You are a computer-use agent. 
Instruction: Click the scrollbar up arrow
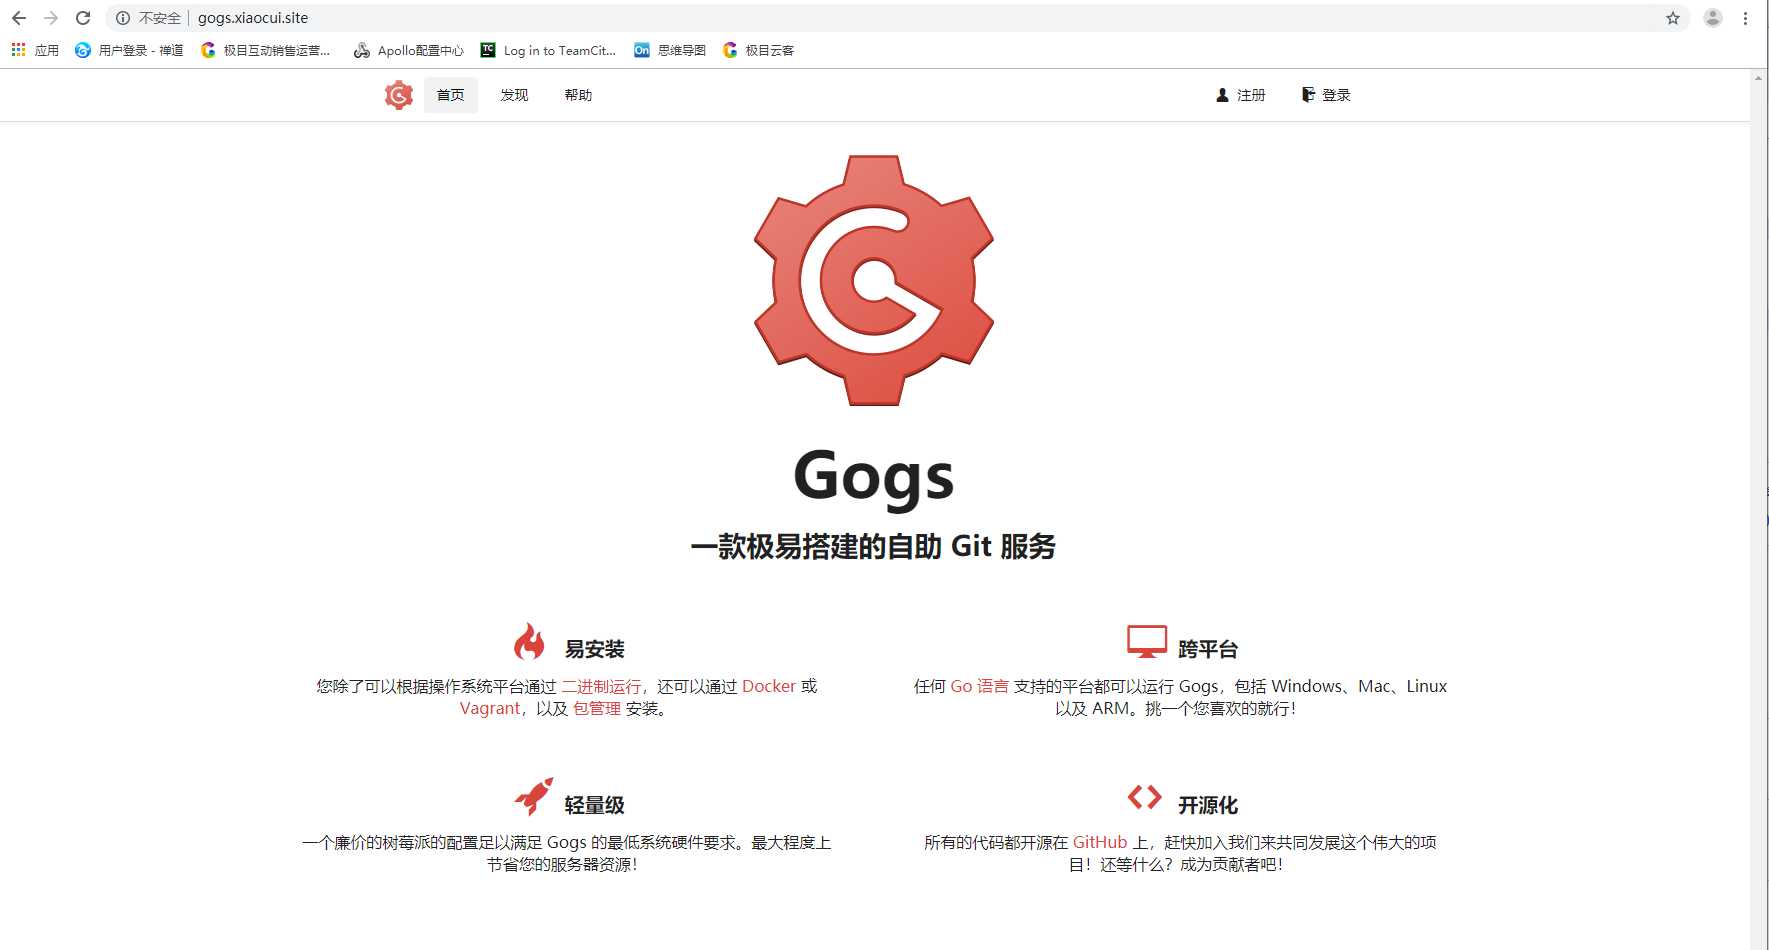[x=1759, y=78]
